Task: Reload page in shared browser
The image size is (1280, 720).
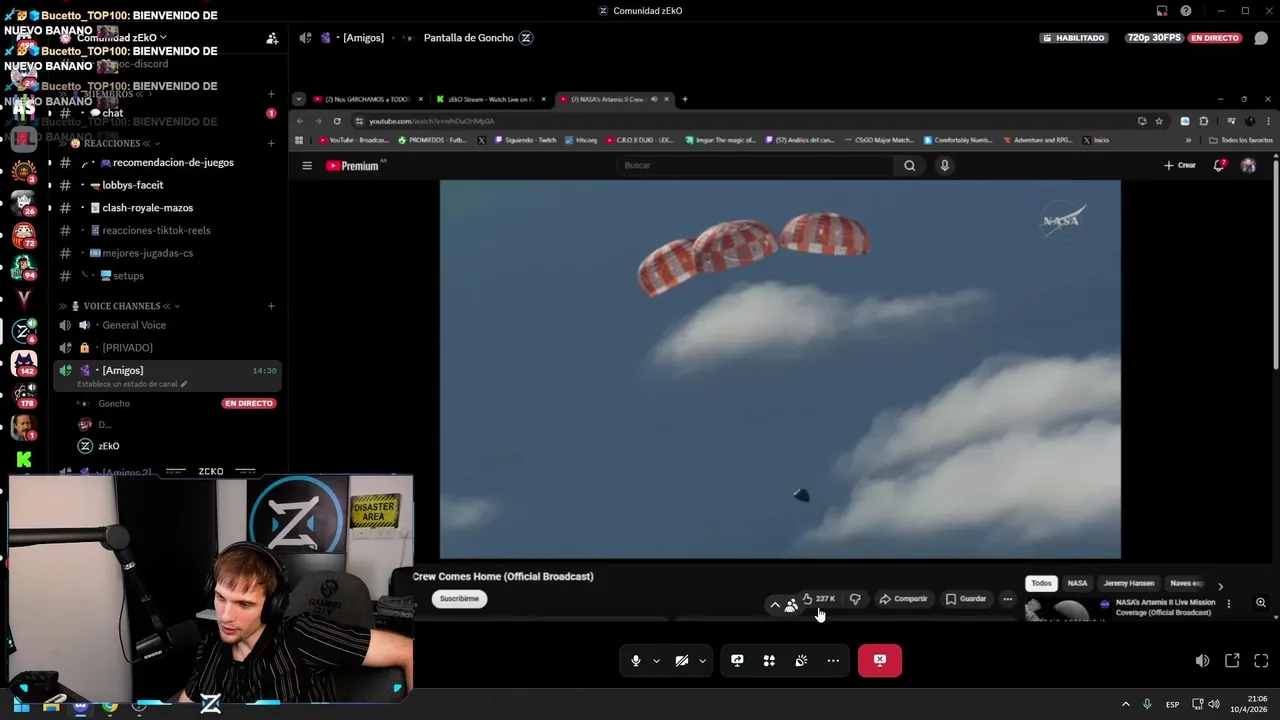Action: 337,121
